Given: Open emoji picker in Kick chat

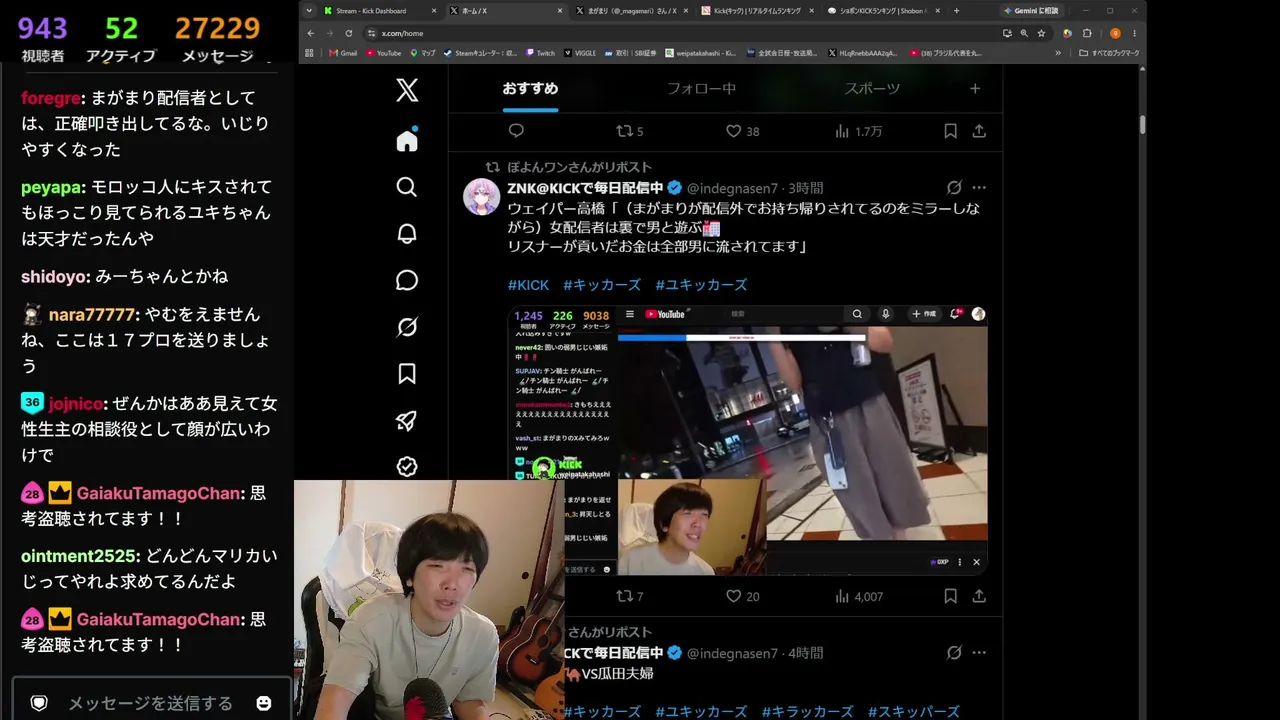Looking at the screenshot, I should 264,703.
